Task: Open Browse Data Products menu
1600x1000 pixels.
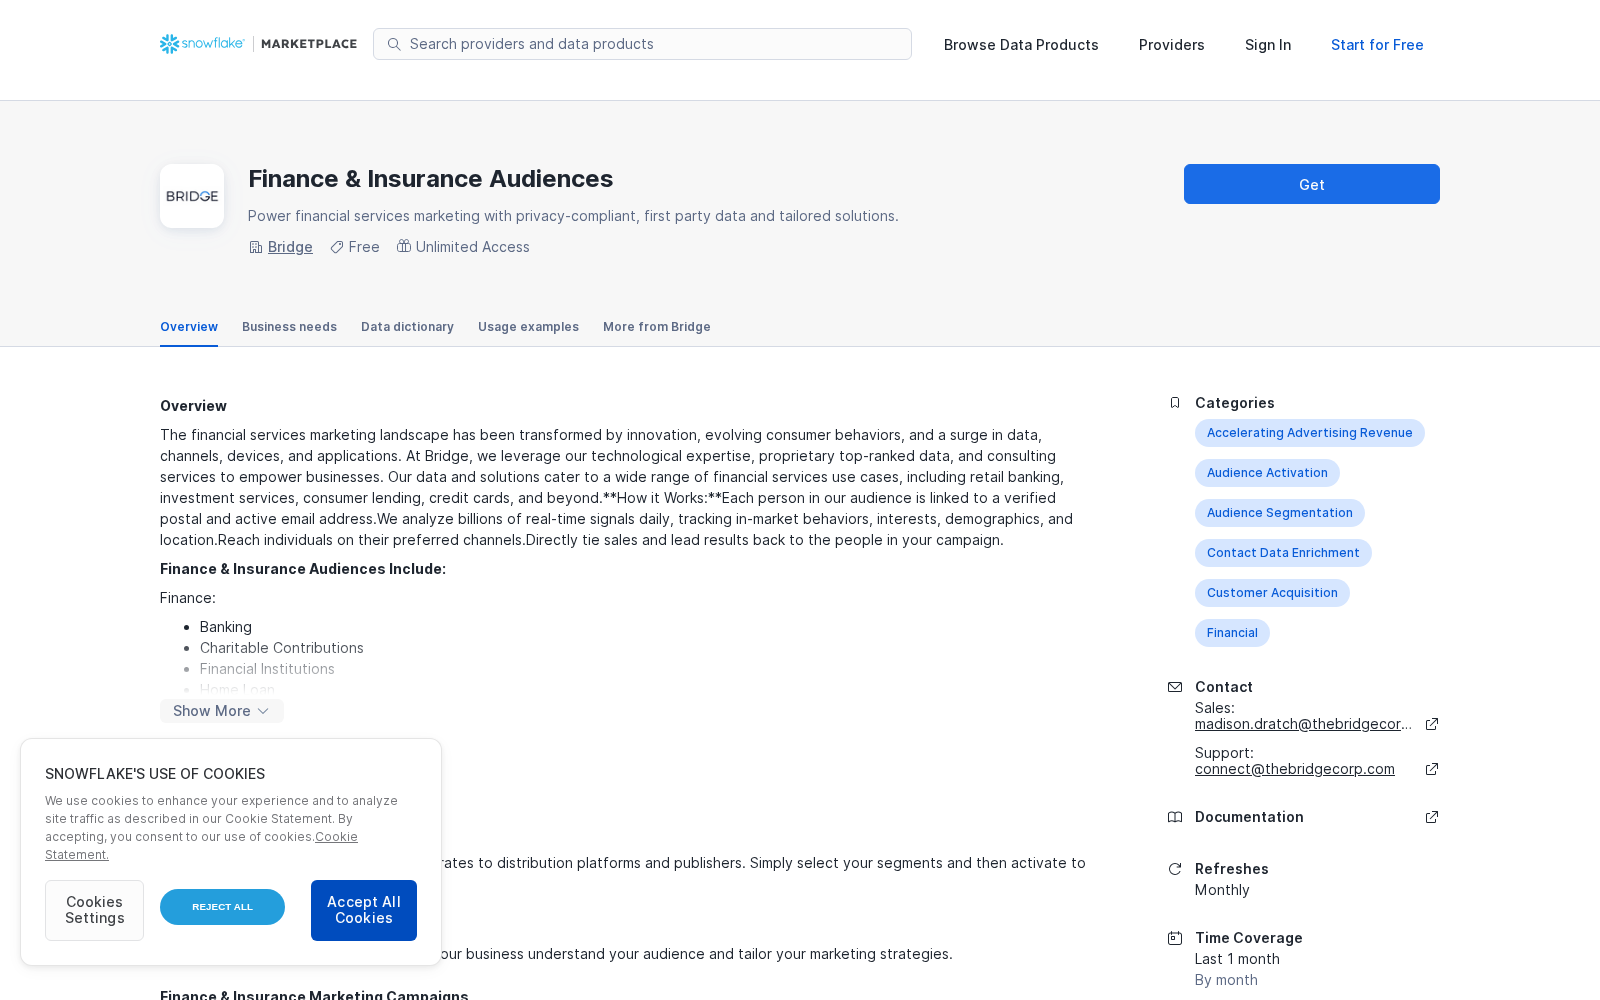Action: point(1021,45)
